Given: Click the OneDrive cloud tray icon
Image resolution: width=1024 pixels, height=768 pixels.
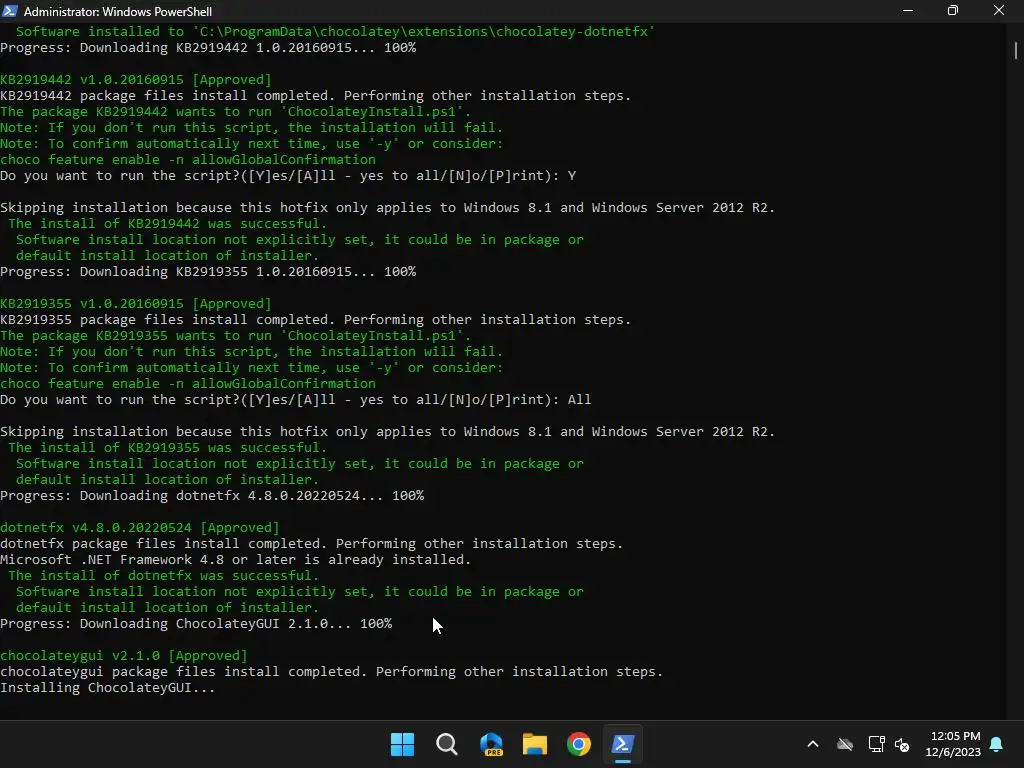Looking at the screenshot, I should [x=845, y=744].
